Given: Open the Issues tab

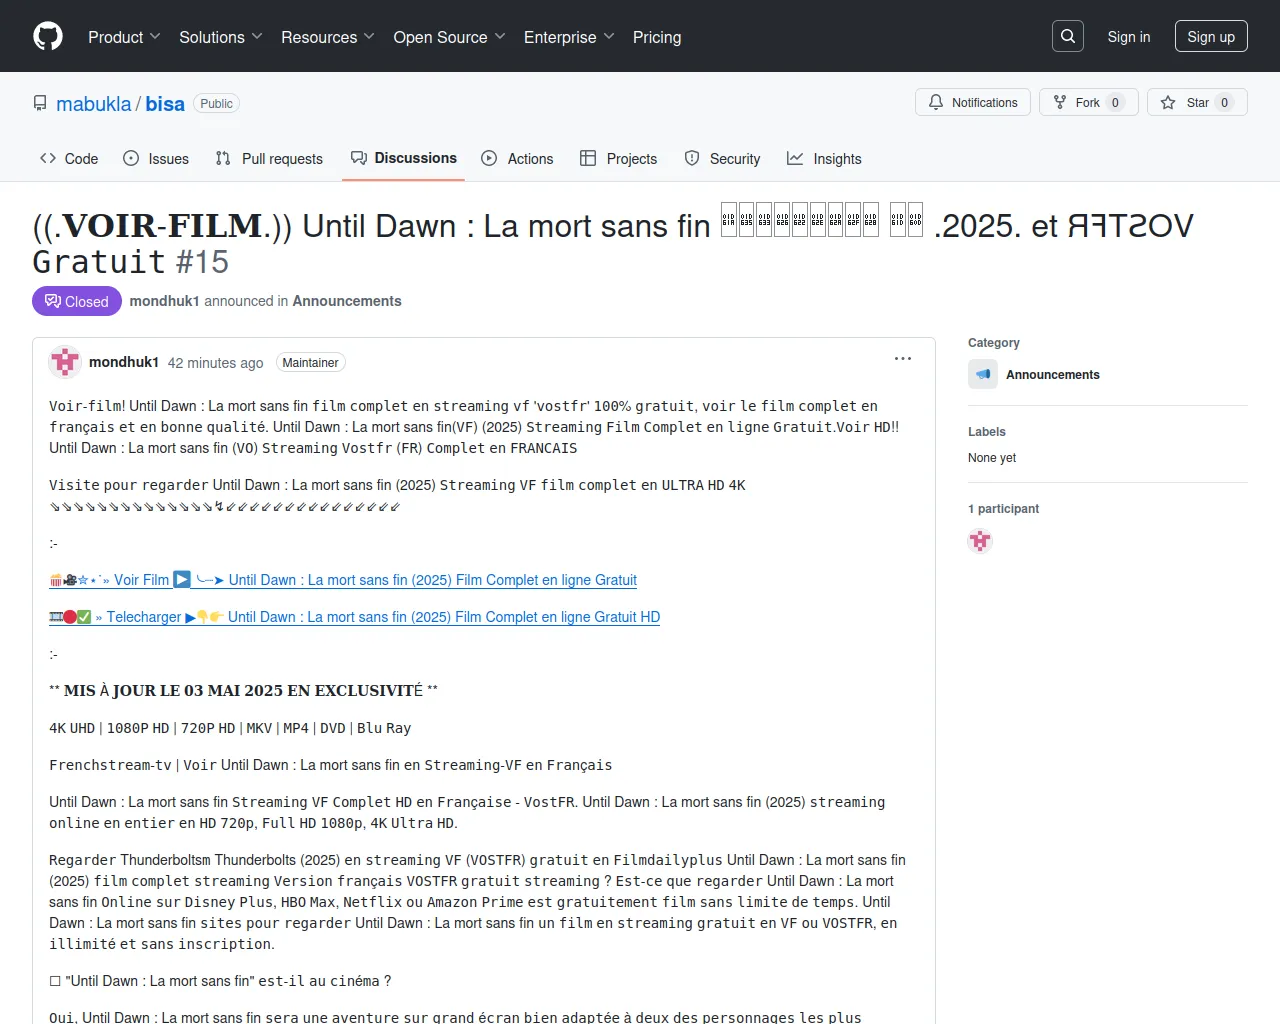Looking at the screenshot, I should [x=156, y=158].
